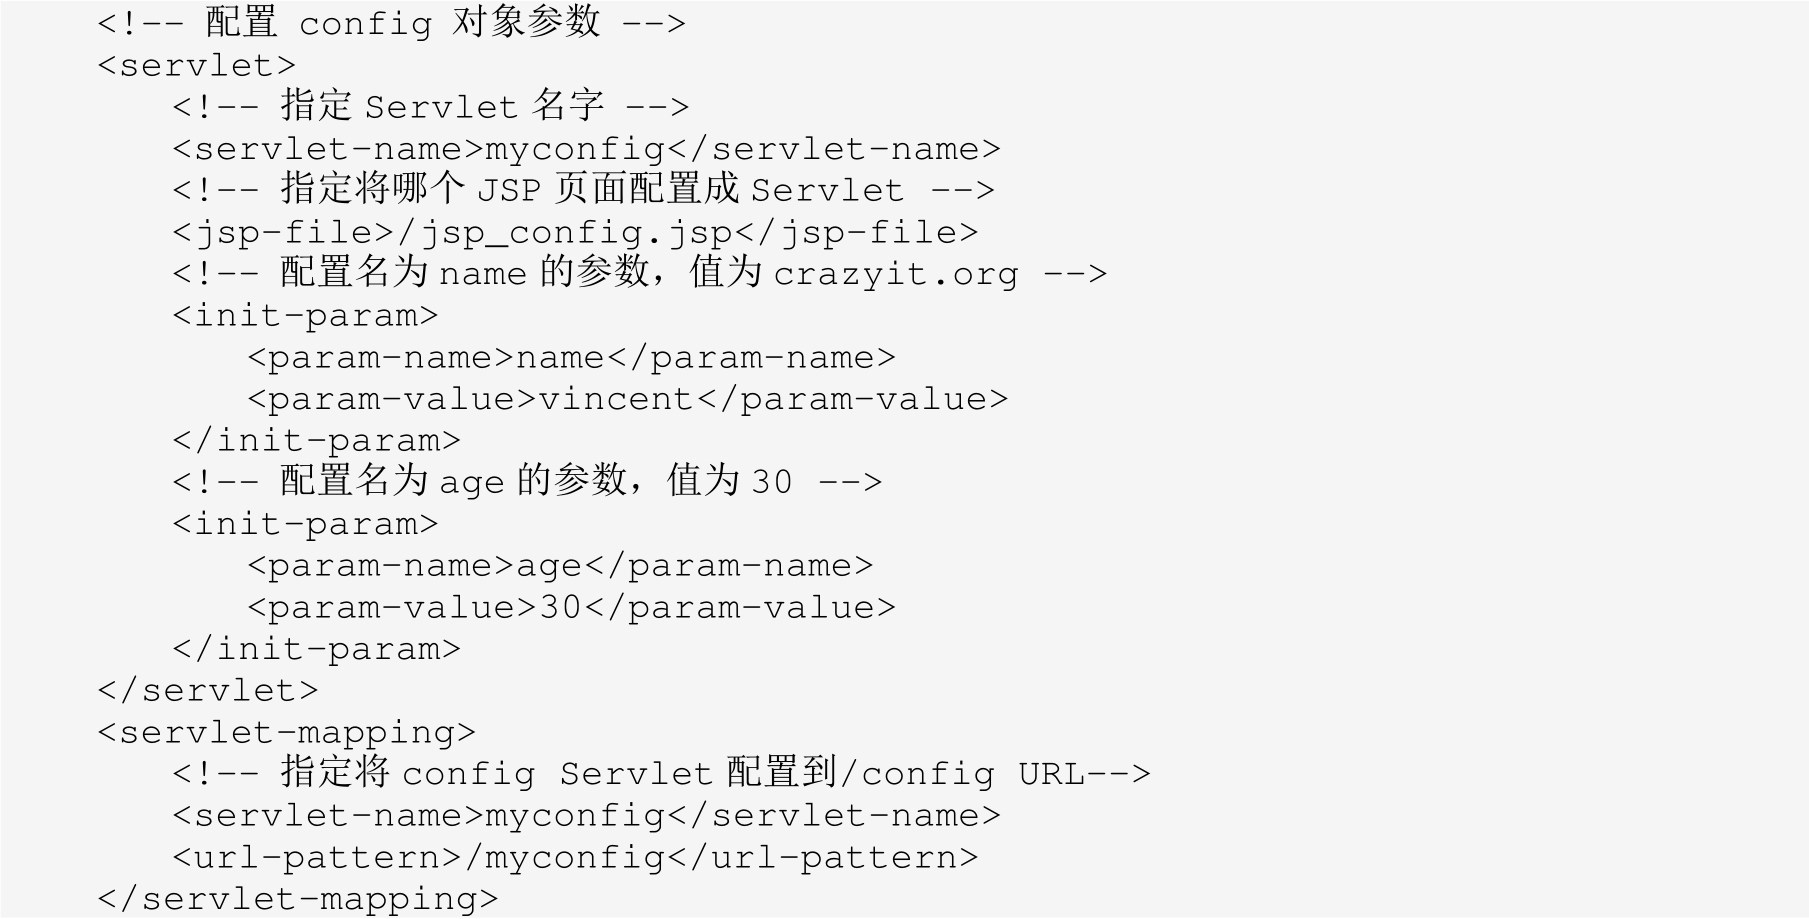This screenshot has height=919, width=1809.
Task: Click the param-name line containing name
Action: click(571, 357)
